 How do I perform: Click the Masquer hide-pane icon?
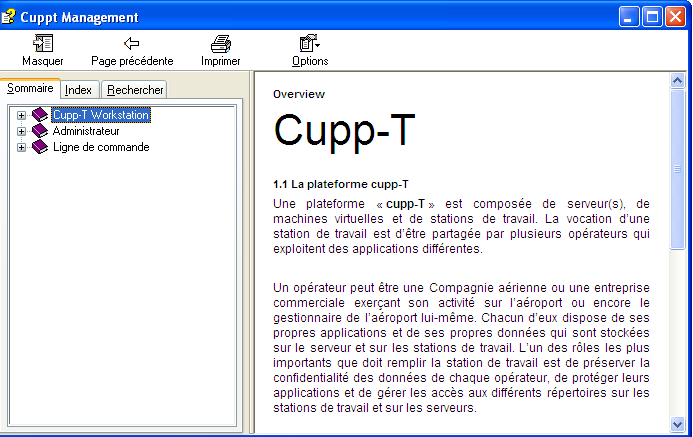[43, 43]
